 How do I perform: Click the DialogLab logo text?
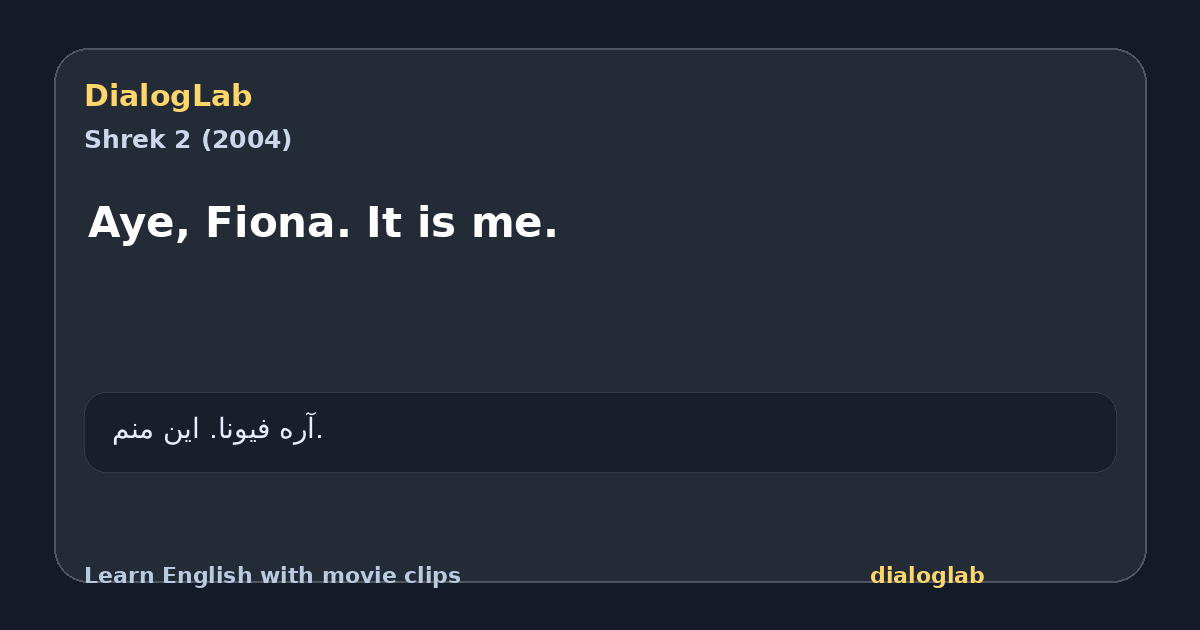pyautogui.click(x=168, y=97)
